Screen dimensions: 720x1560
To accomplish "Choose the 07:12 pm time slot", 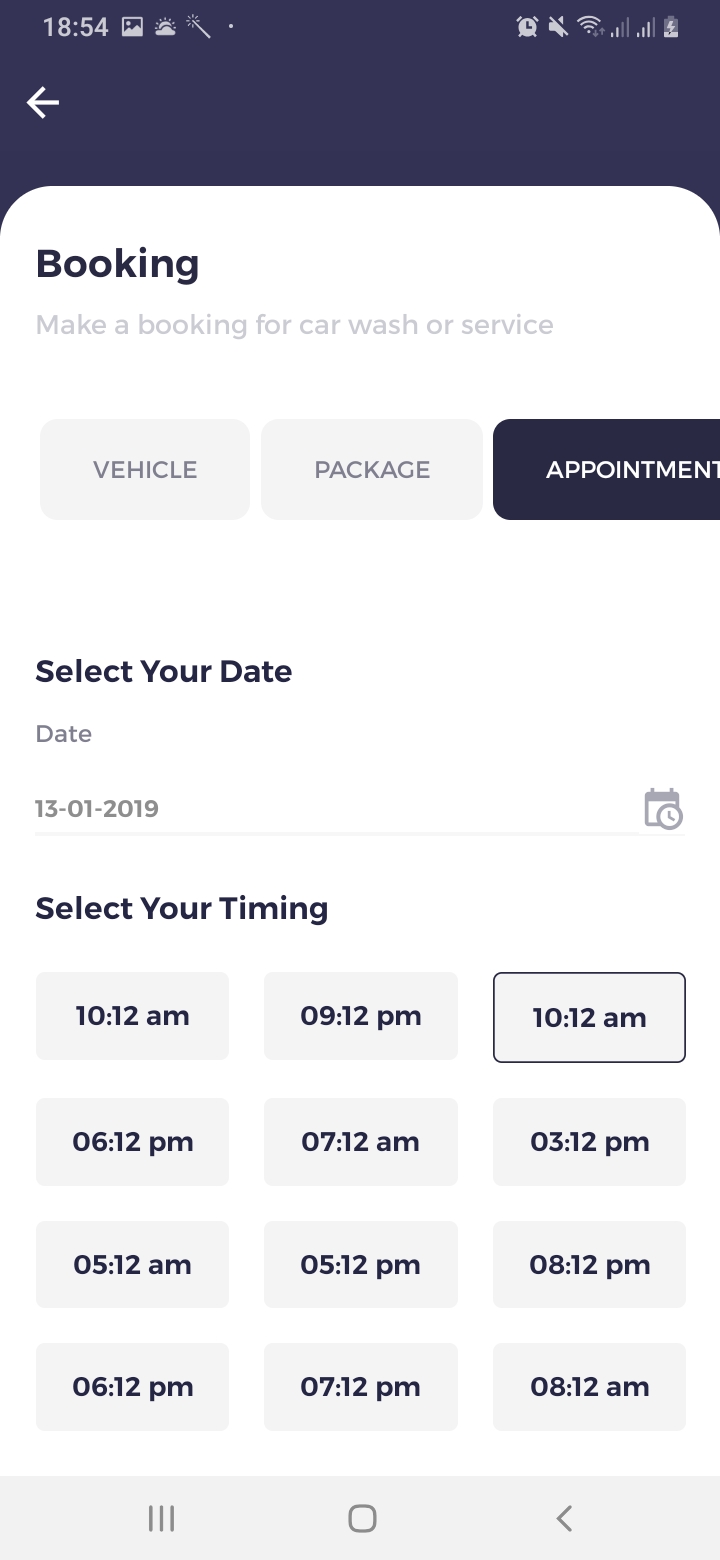I will pyautogui.click(x=361, y=1386).
